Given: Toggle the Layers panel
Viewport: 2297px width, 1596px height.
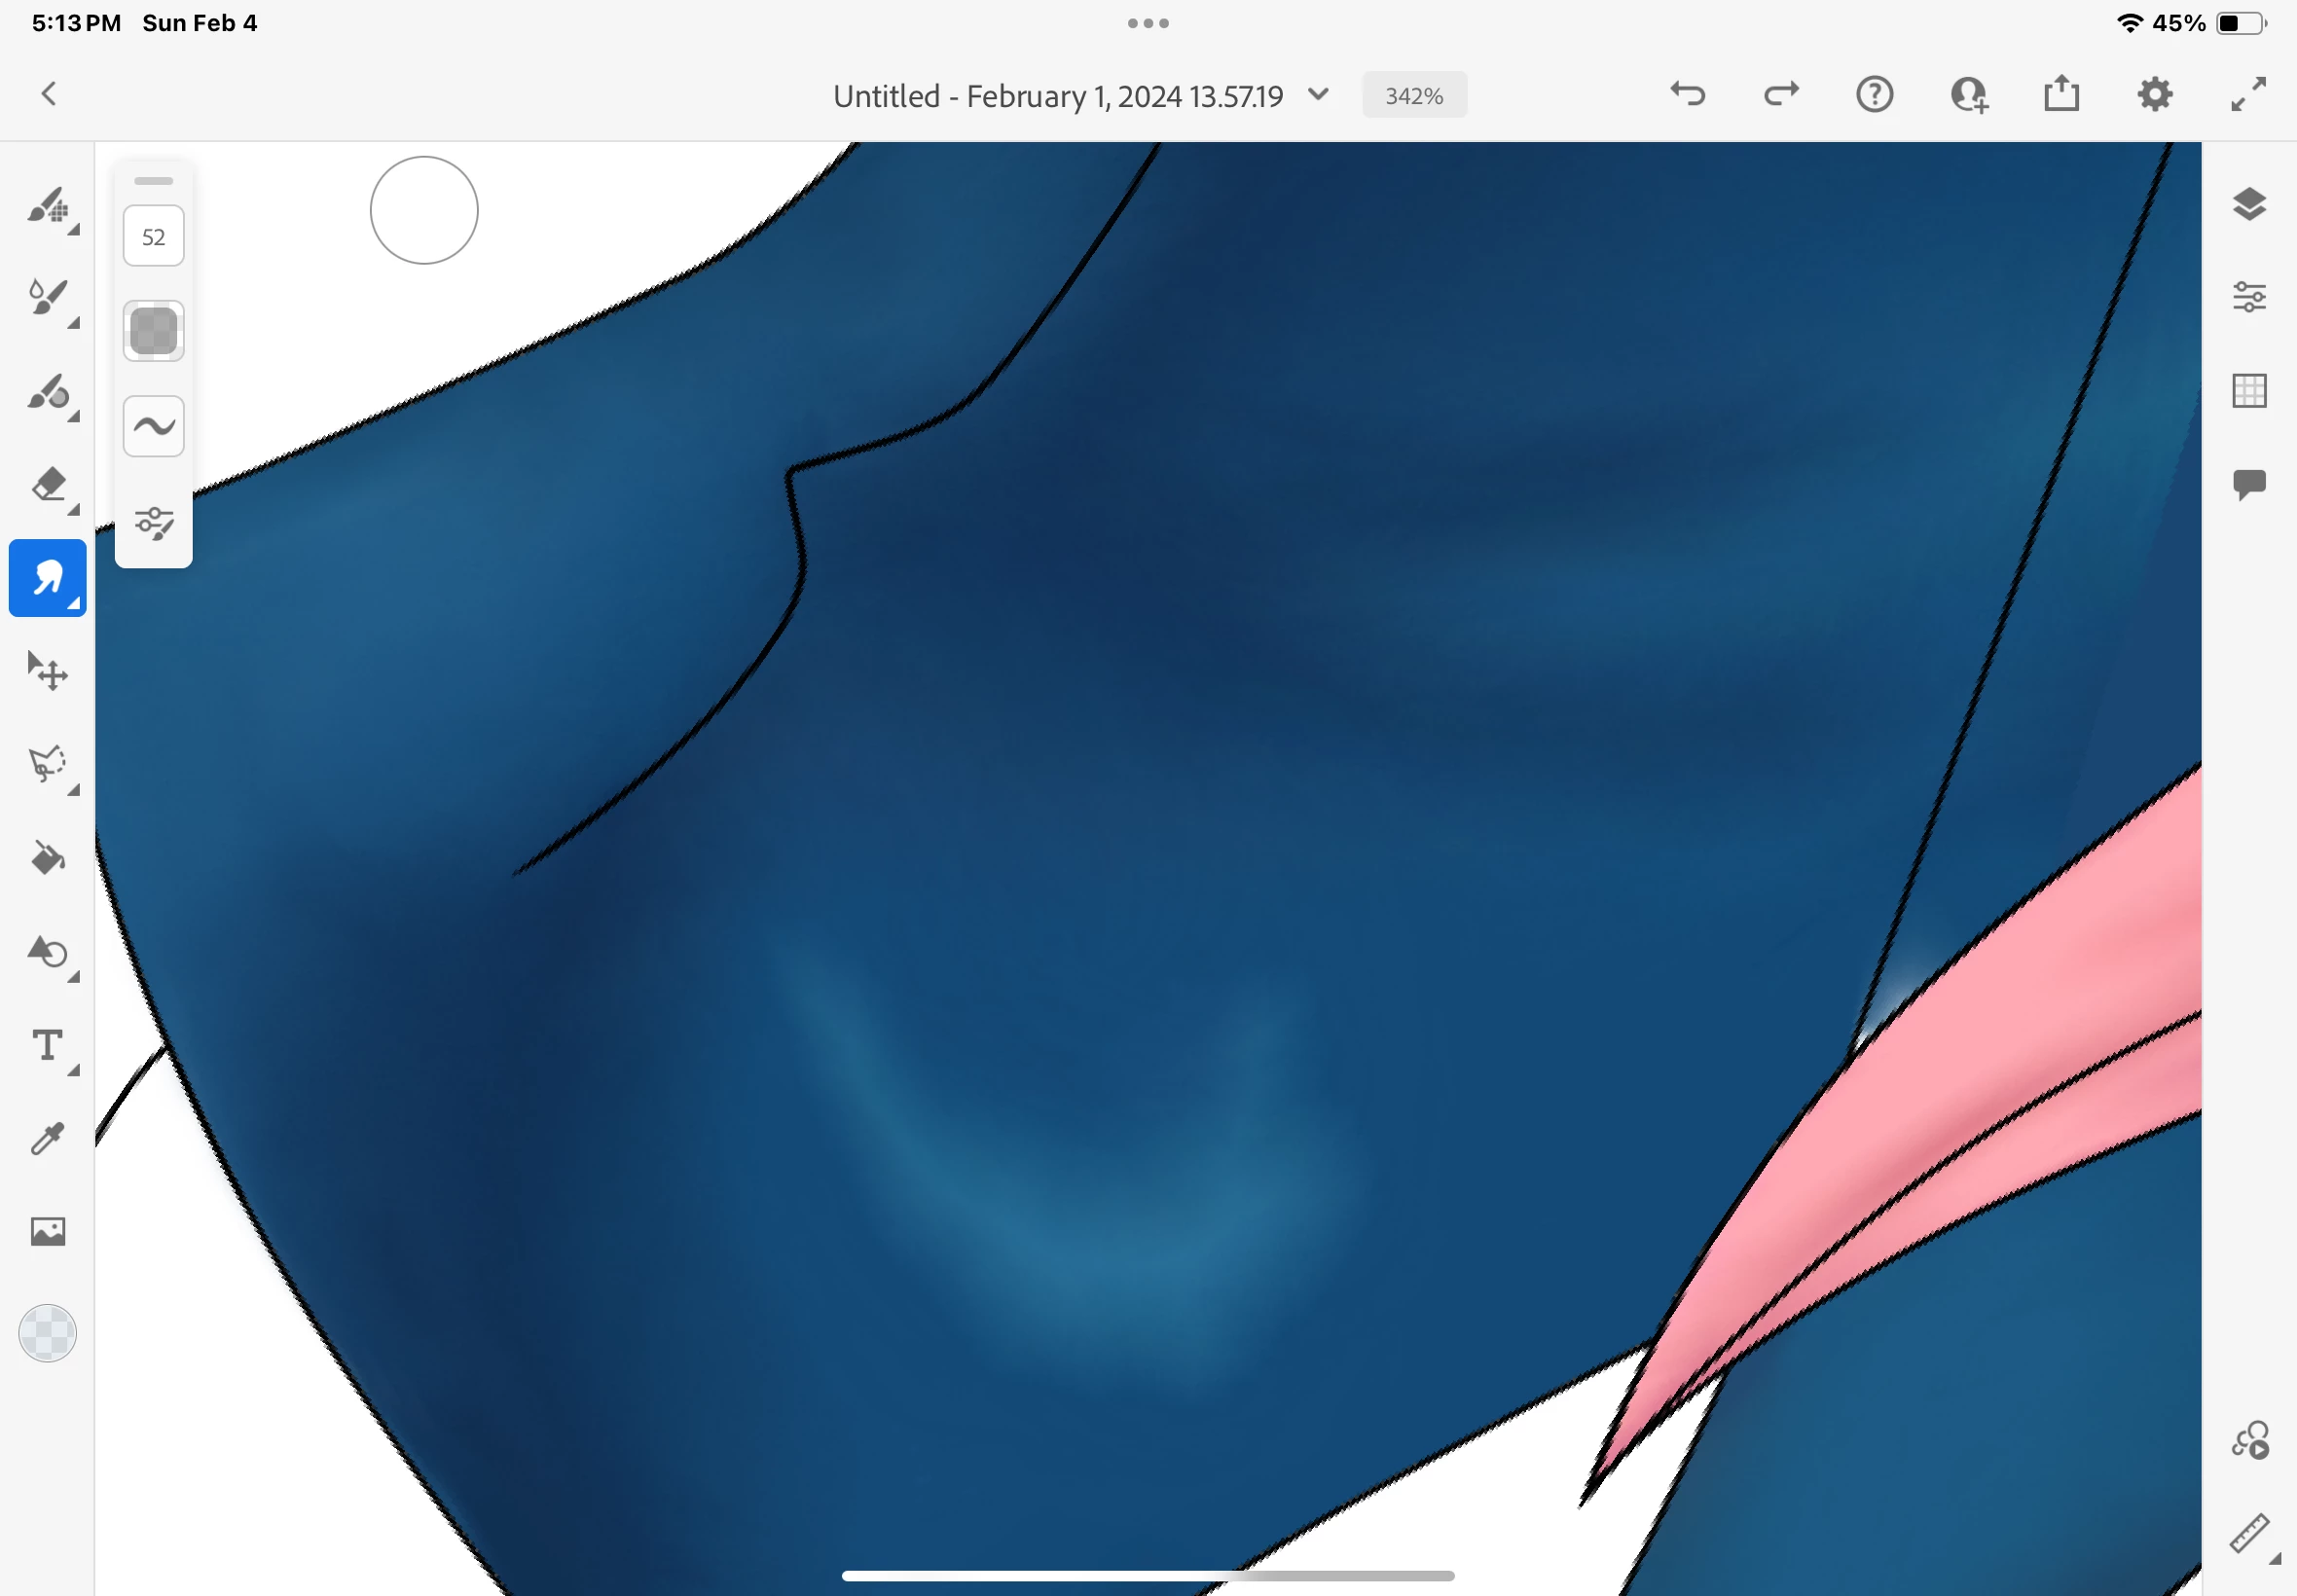Looking at the screenshot, I should click(x=2248, y=204).
